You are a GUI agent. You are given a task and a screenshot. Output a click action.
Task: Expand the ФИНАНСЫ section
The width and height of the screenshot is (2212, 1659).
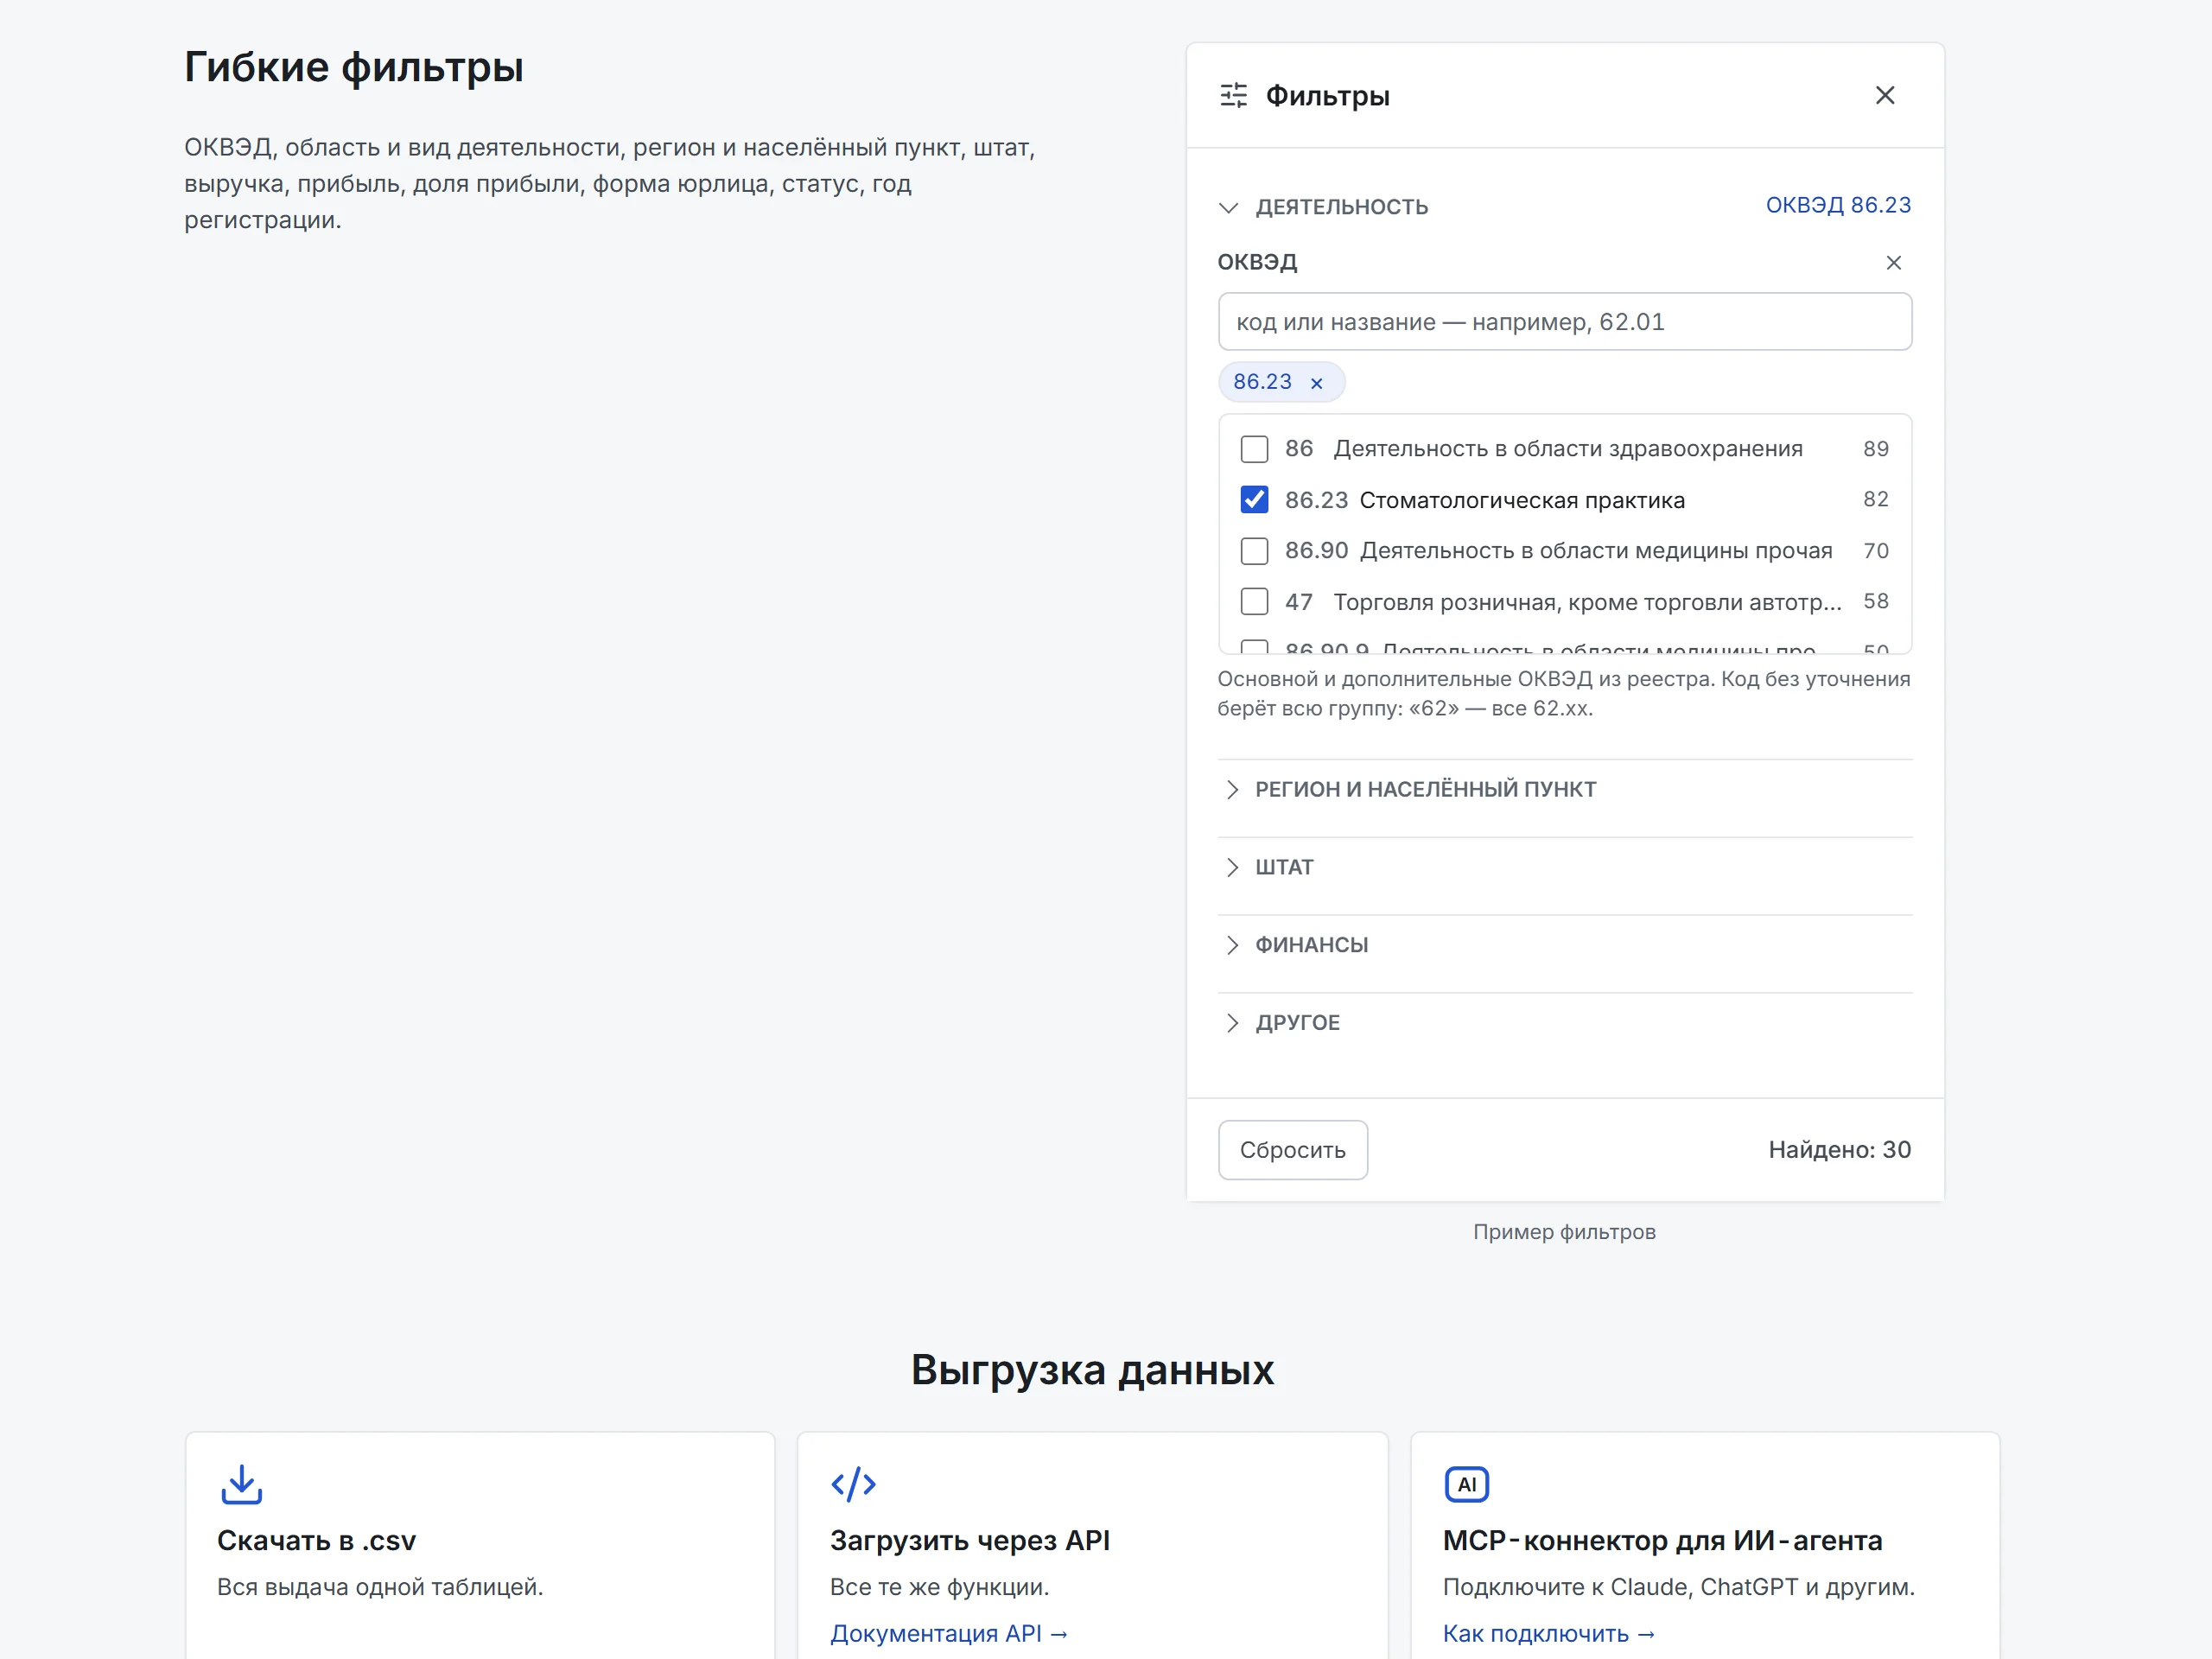(1296, 945)
